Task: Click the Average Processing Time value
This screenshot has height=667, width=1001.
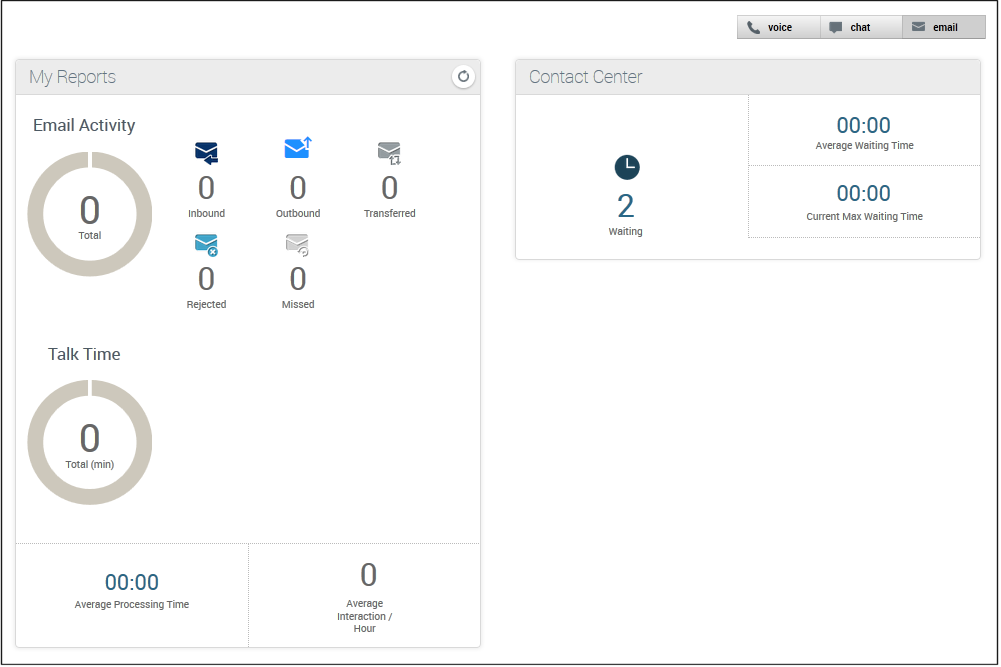Action: click(x=132, y=582)
